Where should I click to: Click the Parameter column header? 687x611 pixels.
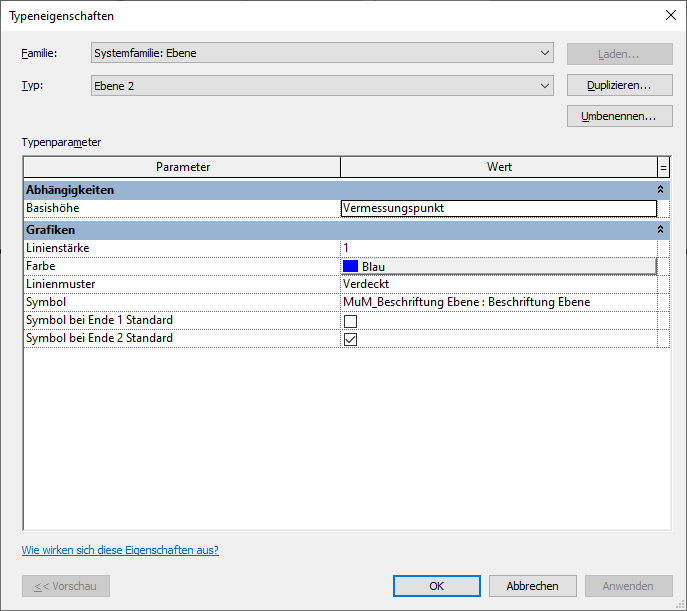(182, 167)
